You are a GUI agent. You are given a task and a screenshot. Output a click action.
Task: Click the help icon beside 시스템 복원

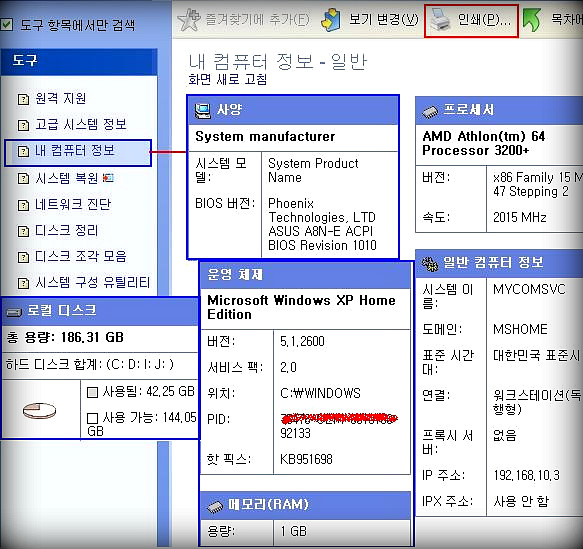tap(23, 179)
